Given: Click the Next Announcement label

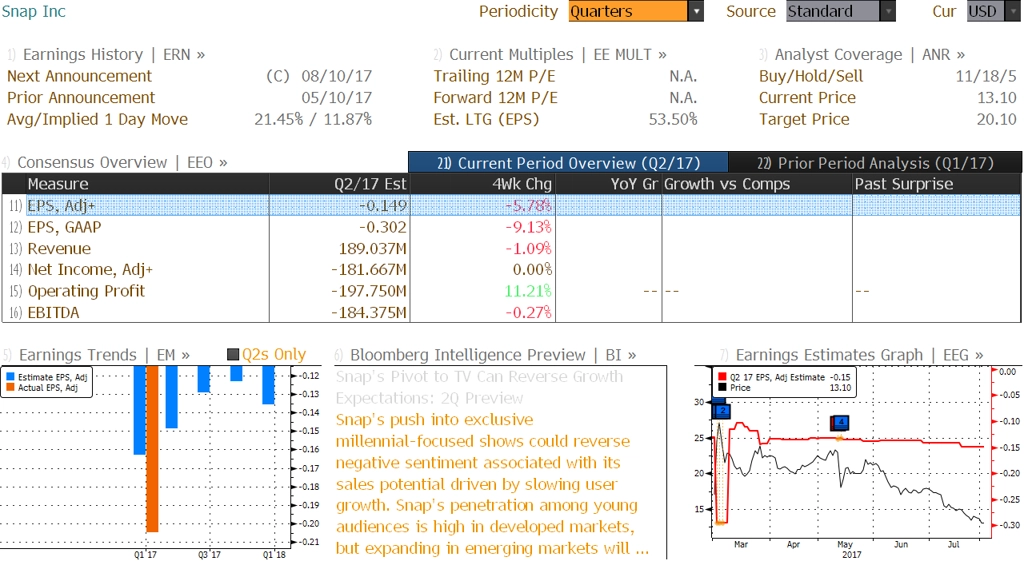Looking at the screenshot, I should tap(79, 76).
